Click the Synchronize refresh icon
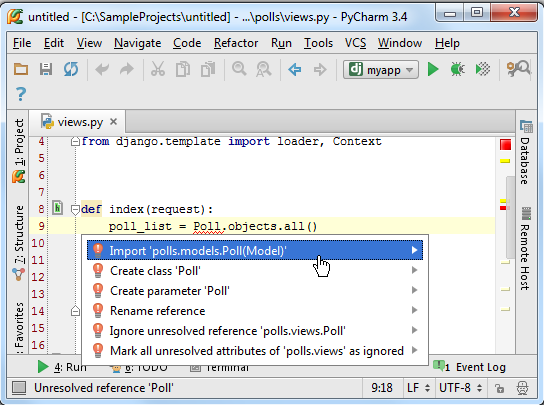This screenshot has width=544, height=405. (71, 69)
